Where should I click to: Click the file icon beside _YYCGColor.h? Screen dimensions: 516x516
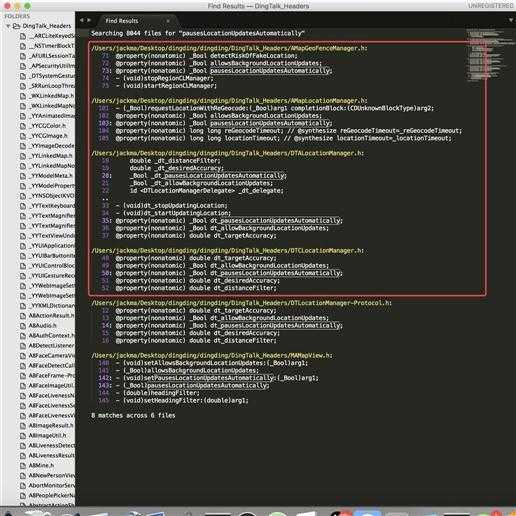pyautogui.click(x=23, y=126)
